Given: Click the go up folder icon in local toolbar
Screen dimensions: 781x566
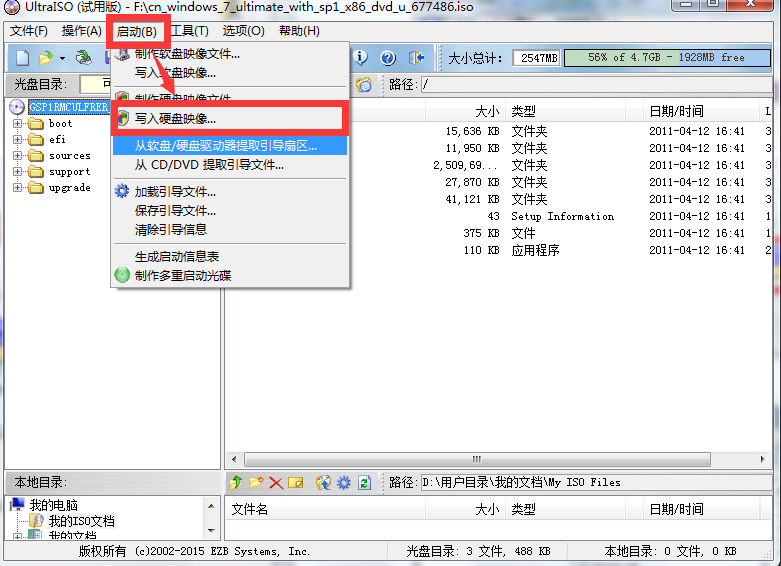Looking at the screenshot, I should (236, 483).
